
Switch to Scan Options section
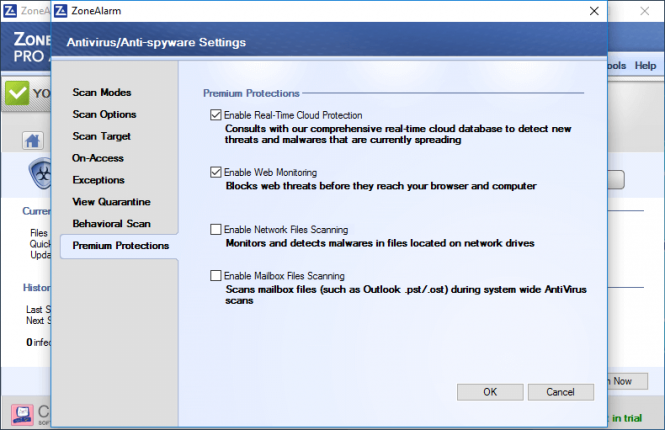pyautogui.click(x=104, y=114)
